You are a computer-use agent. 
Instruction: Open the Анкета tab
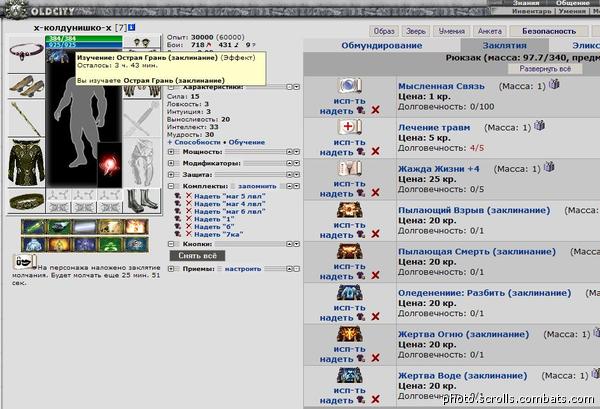(x=490, y=31)
